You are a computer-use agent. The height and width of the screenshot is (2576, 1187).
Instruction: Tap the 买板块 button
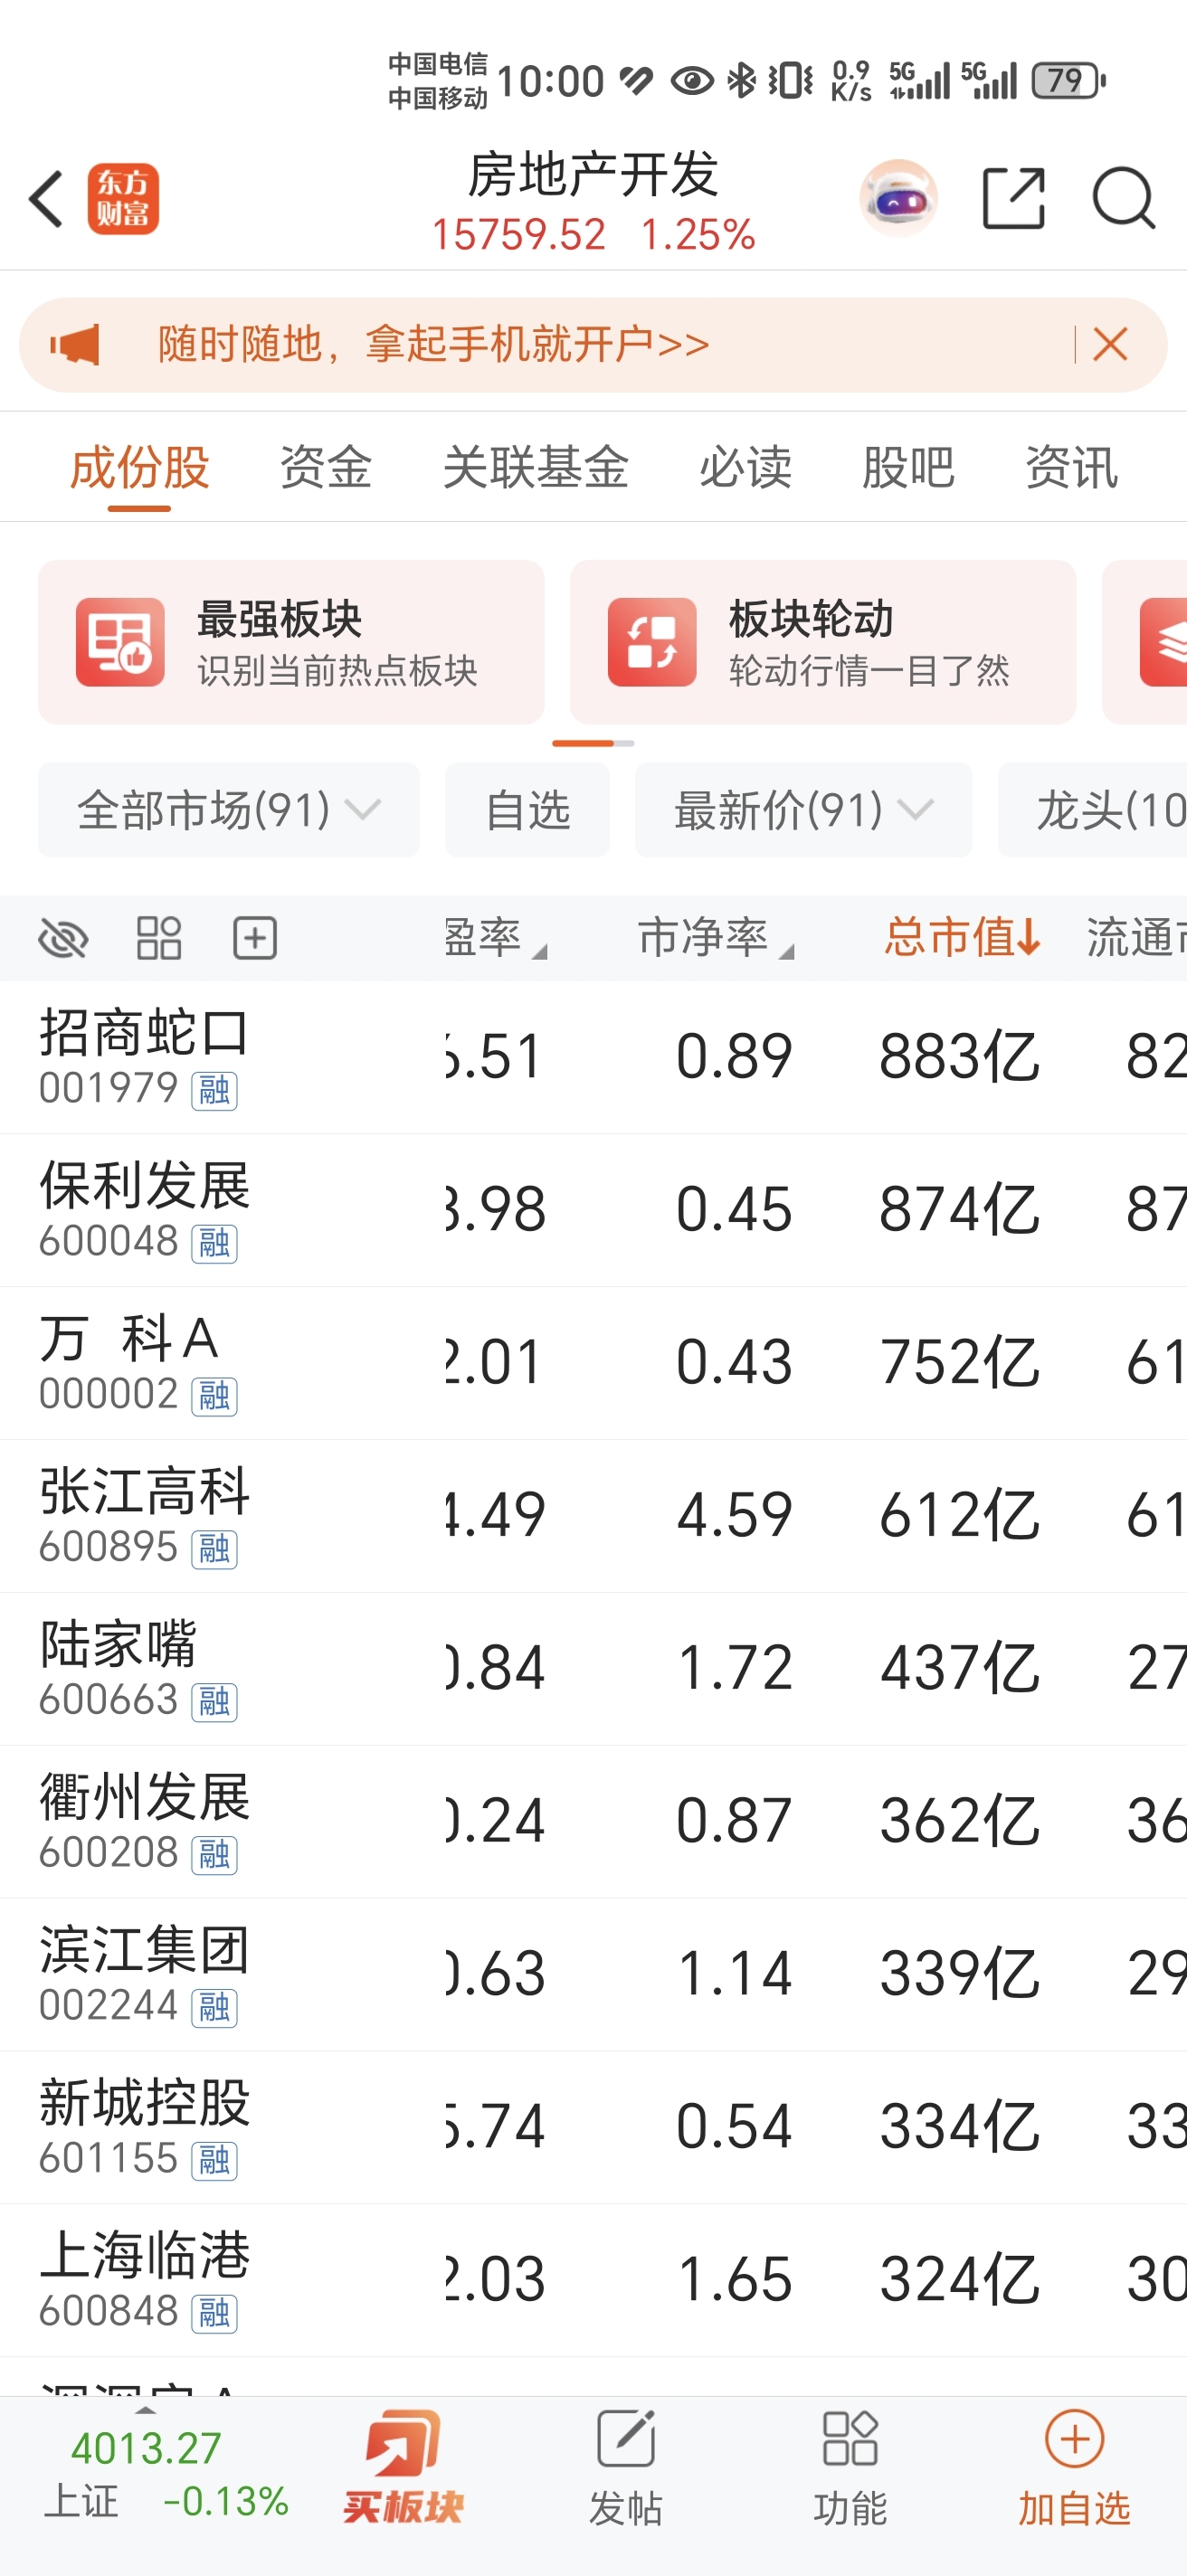[x=403, y=2466]
